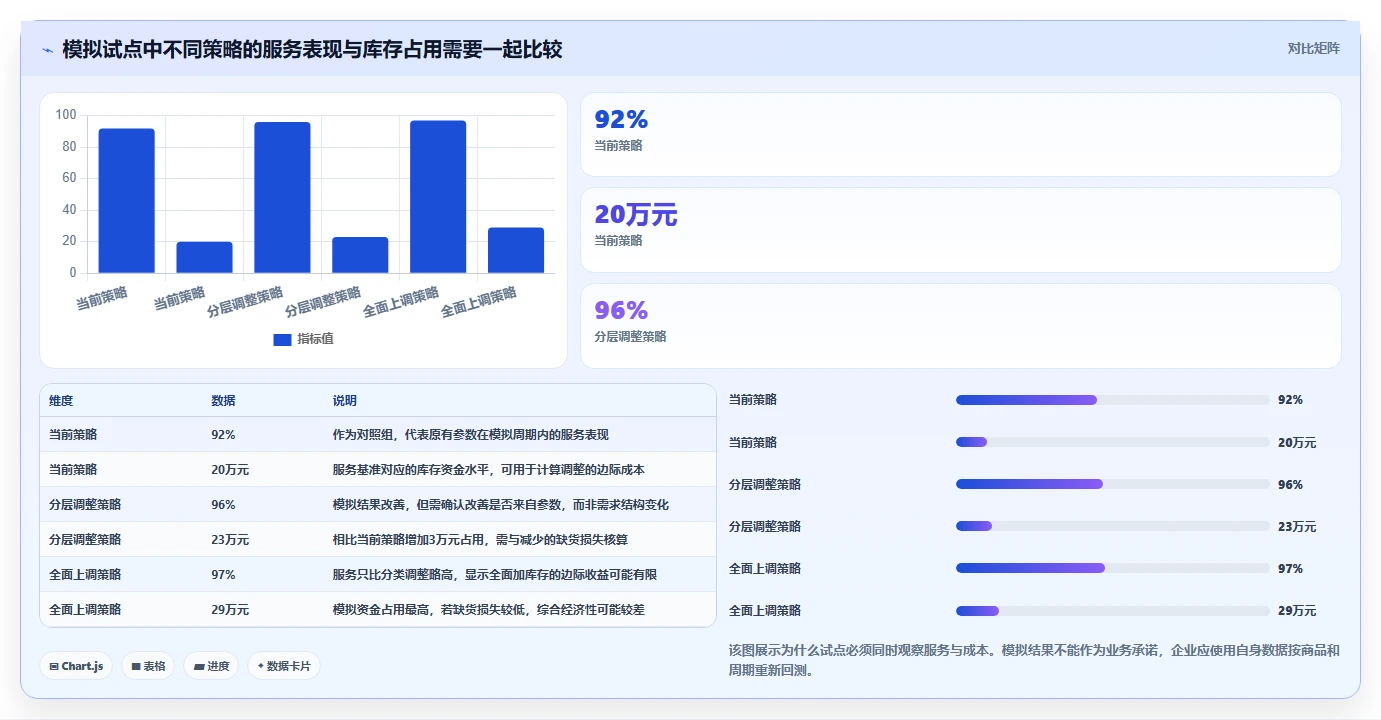Click the tallest chart bar at 97
Image resolution: width=1381 pixels, height=720 pixels.
pyautogui.click(x=438, y=196)
